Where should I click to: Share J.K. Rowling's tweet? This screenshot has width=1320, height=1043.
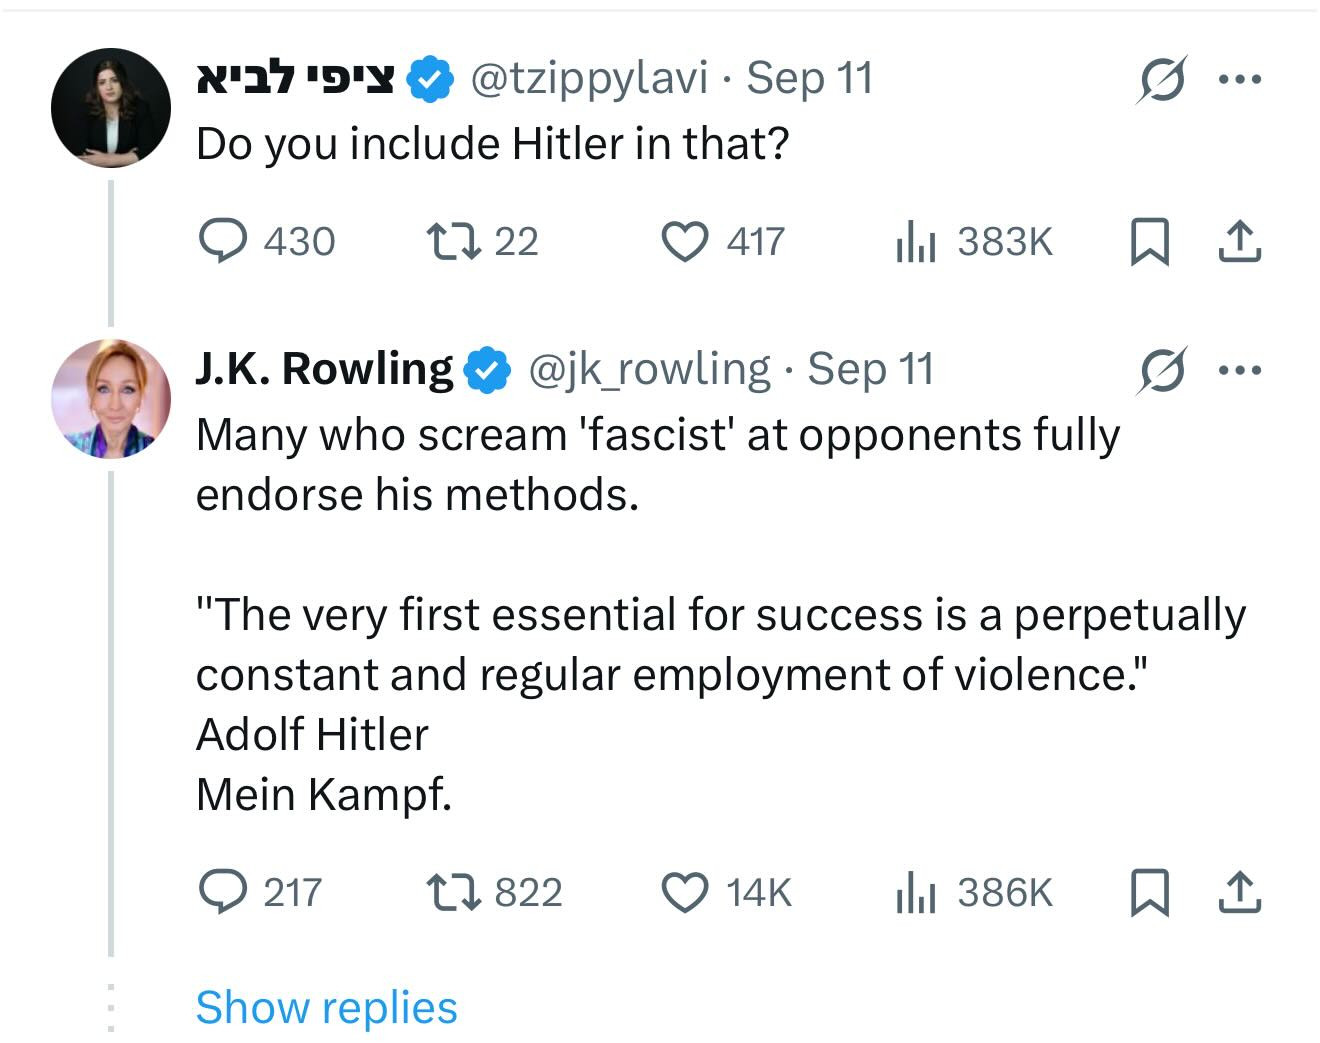point(1239,891)
